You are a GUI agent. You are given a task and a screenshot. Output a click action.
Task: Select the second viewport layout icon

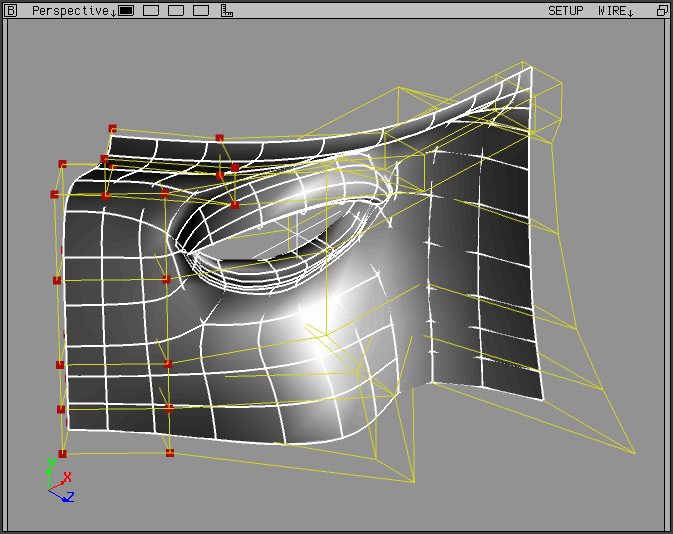click(151, 11)
